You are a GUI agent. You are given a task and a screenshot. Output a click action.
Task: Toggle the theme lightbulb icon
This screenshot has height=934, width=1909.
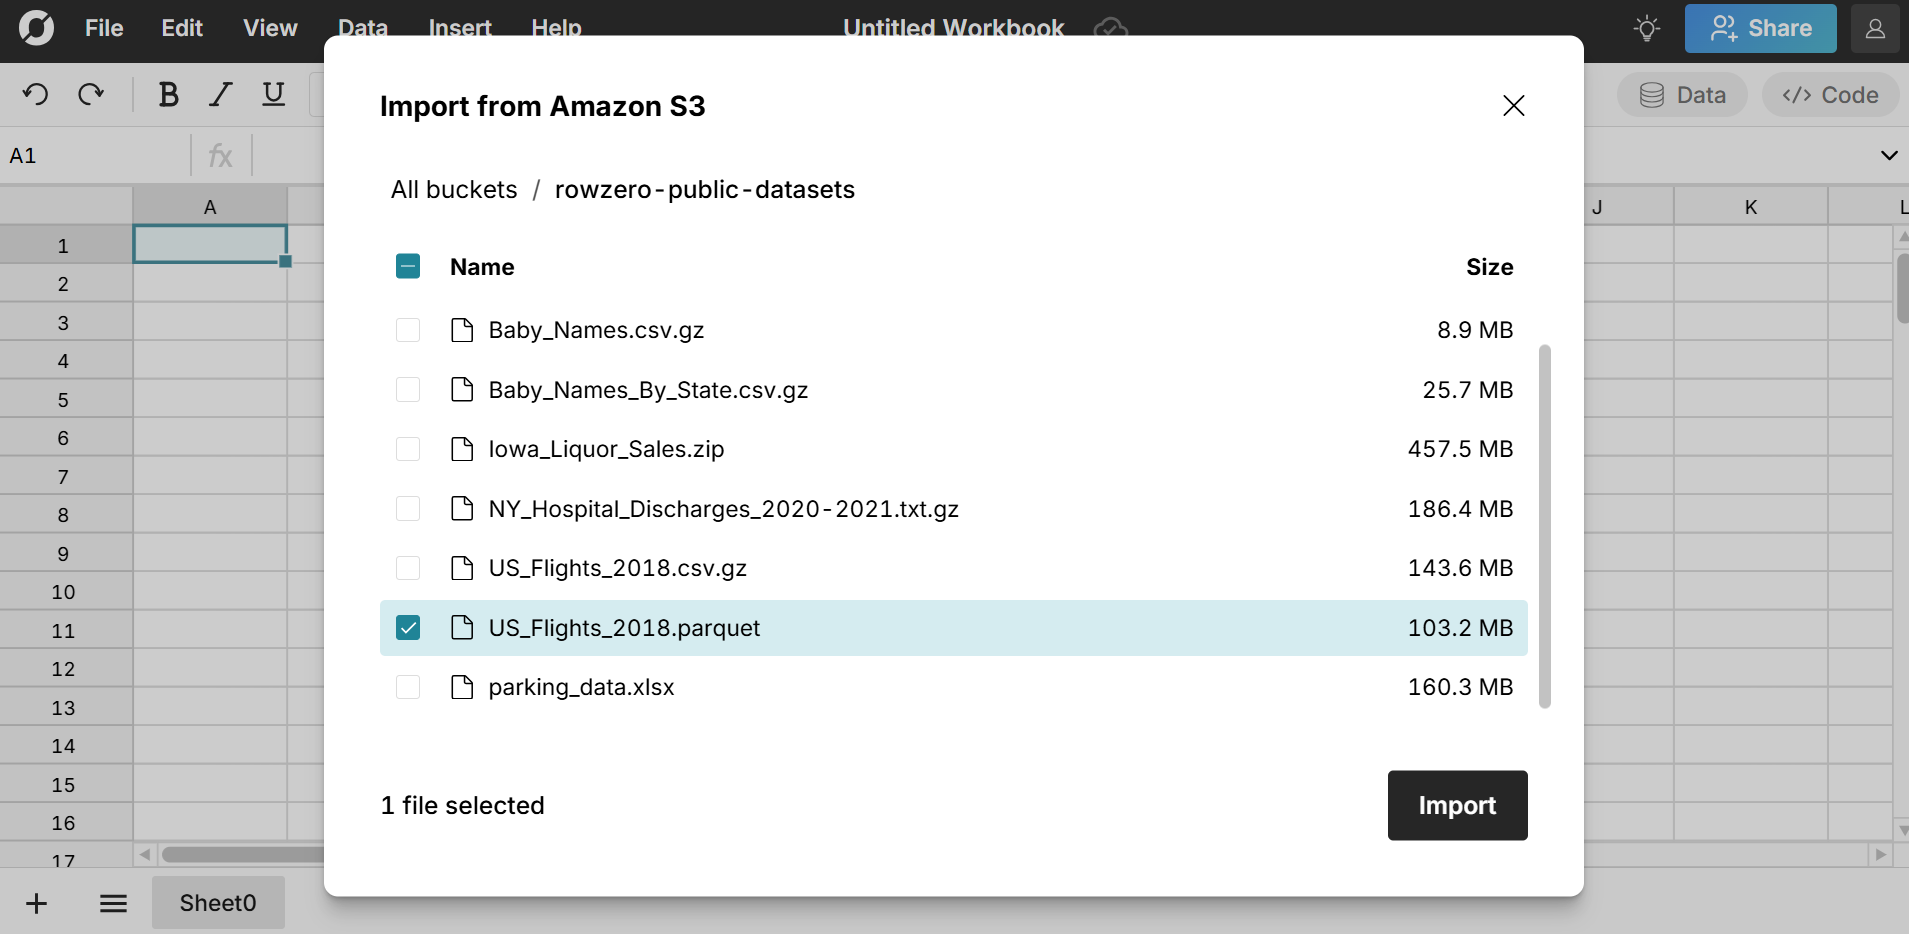tap(1646, 28)
